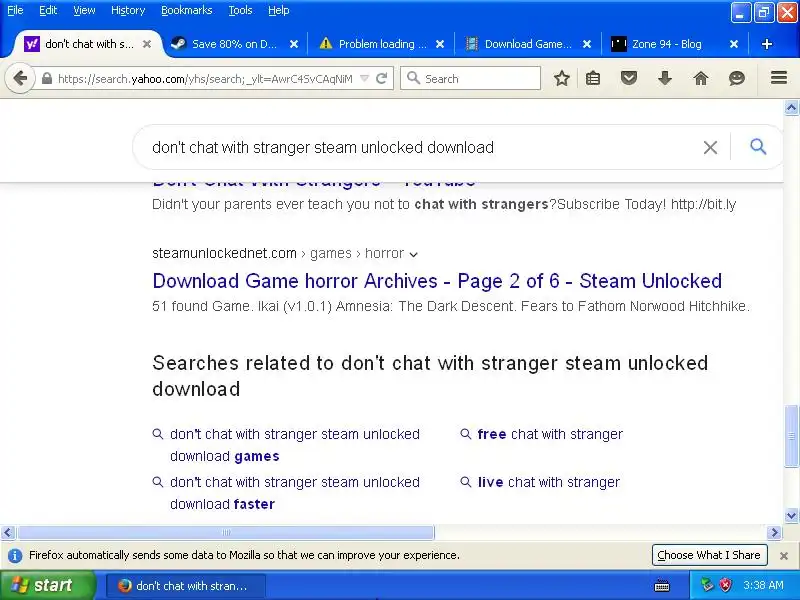The image size is (800, 600).
Task: Select related search free chat with stranger
Action: pyautogui.click(x=550, y=434)
